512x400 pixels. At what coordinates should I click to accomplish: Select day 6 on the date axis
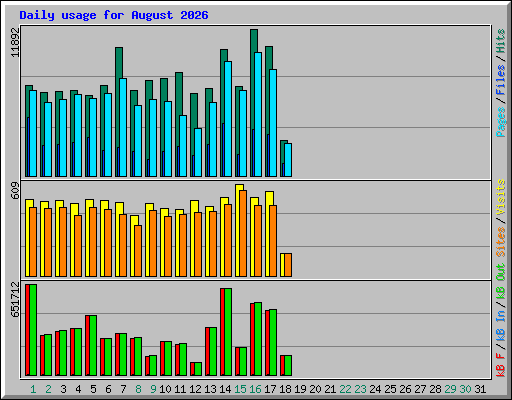tap(108, 389)
